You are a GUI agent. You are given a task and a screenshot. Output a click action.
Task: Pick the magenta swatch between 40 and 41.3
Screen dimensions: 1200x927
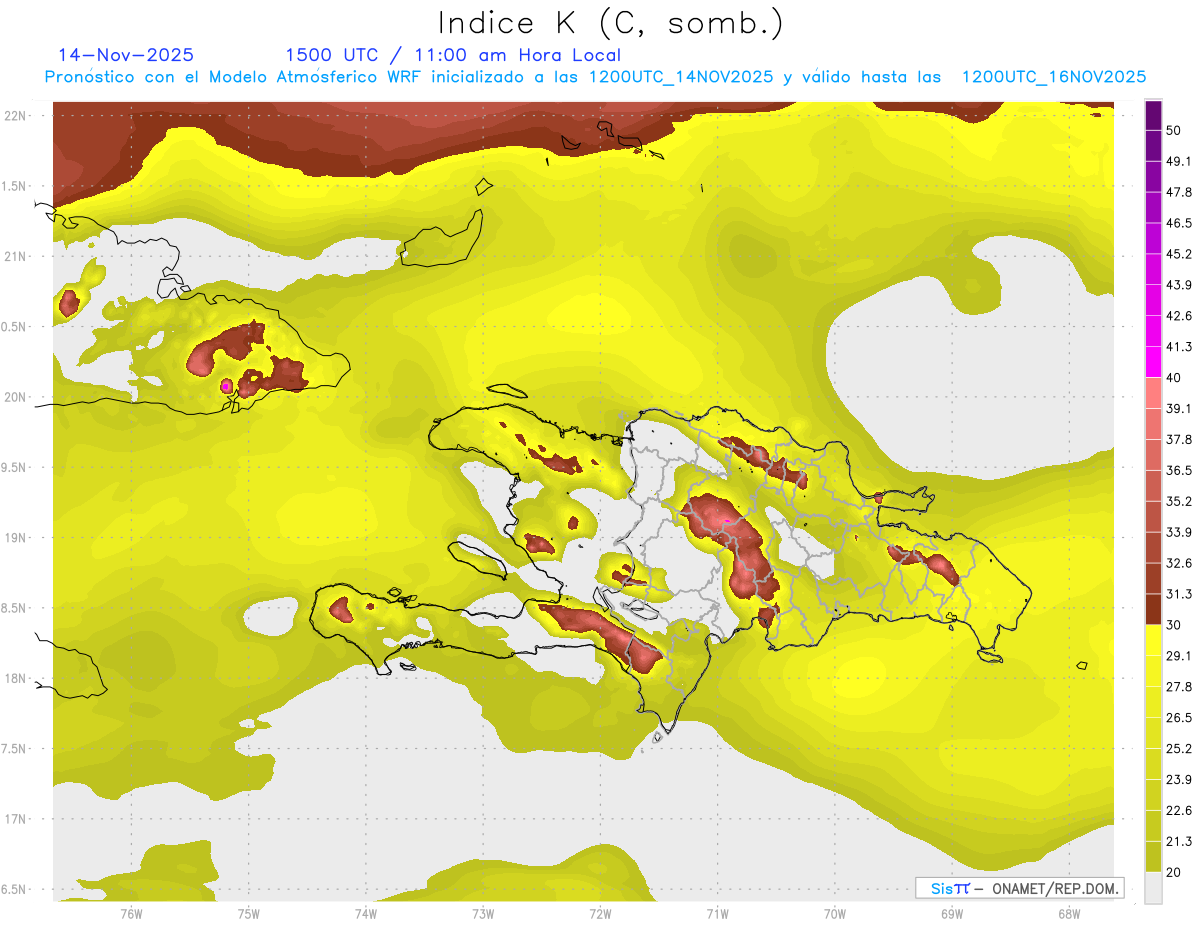point(1153,362)
